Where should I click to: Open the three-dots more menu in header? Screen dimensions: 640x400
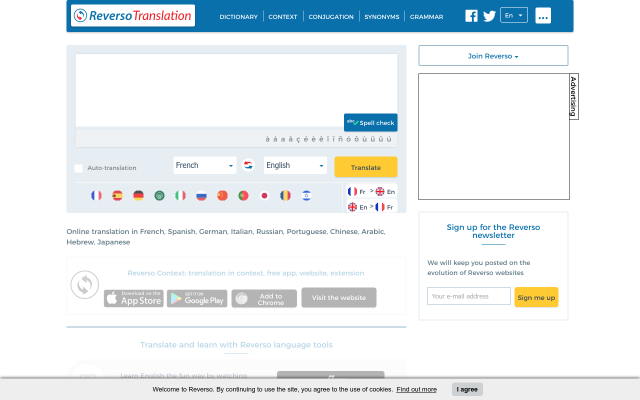pos(543,16)
